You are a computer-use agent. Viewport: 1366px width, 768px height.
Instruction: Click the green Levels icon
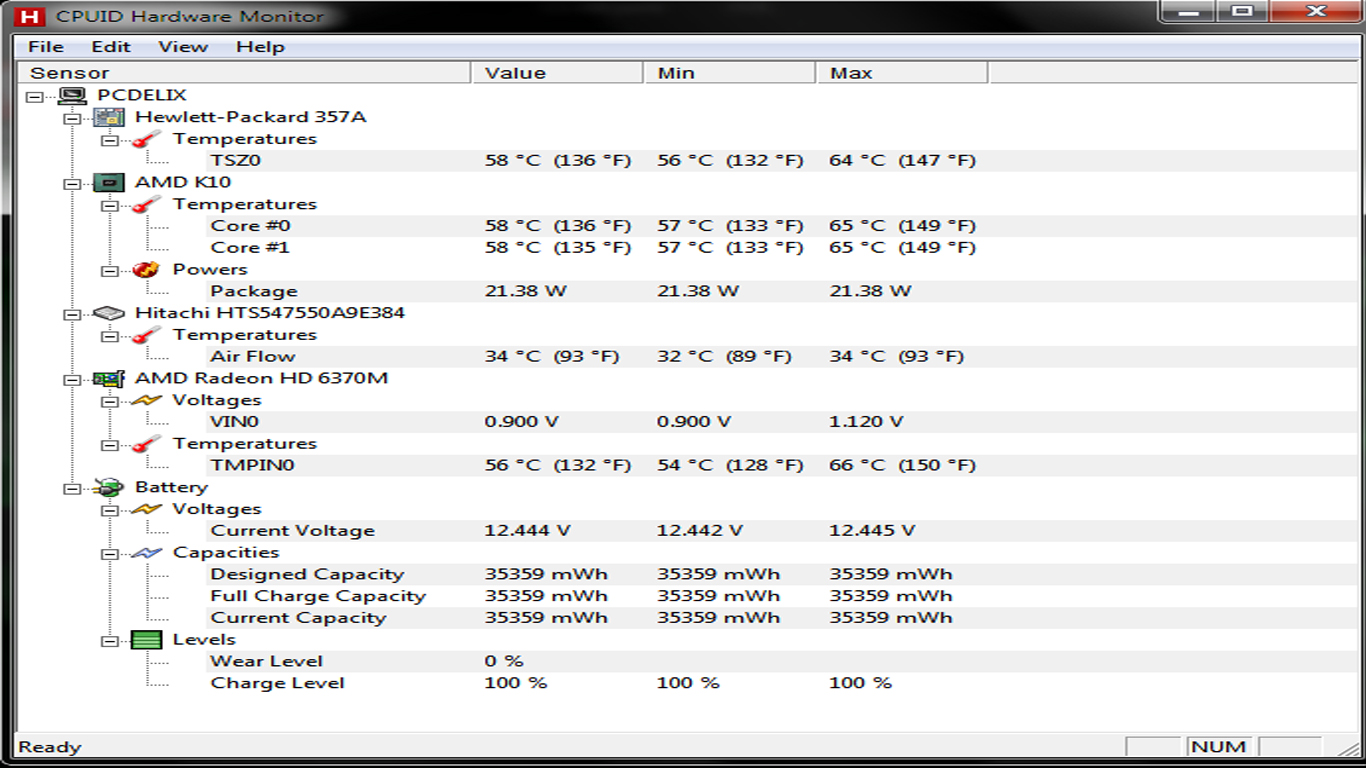146,640
